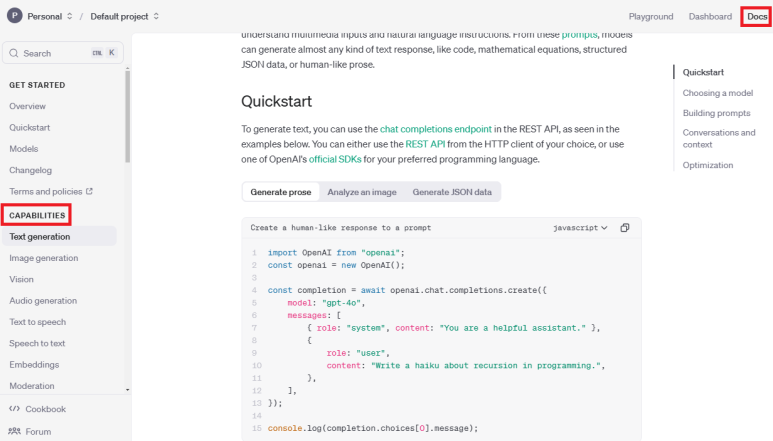Select Vision in the sidebar
Viewport: 773px width, 441px height.
click(x=21, y=279)
